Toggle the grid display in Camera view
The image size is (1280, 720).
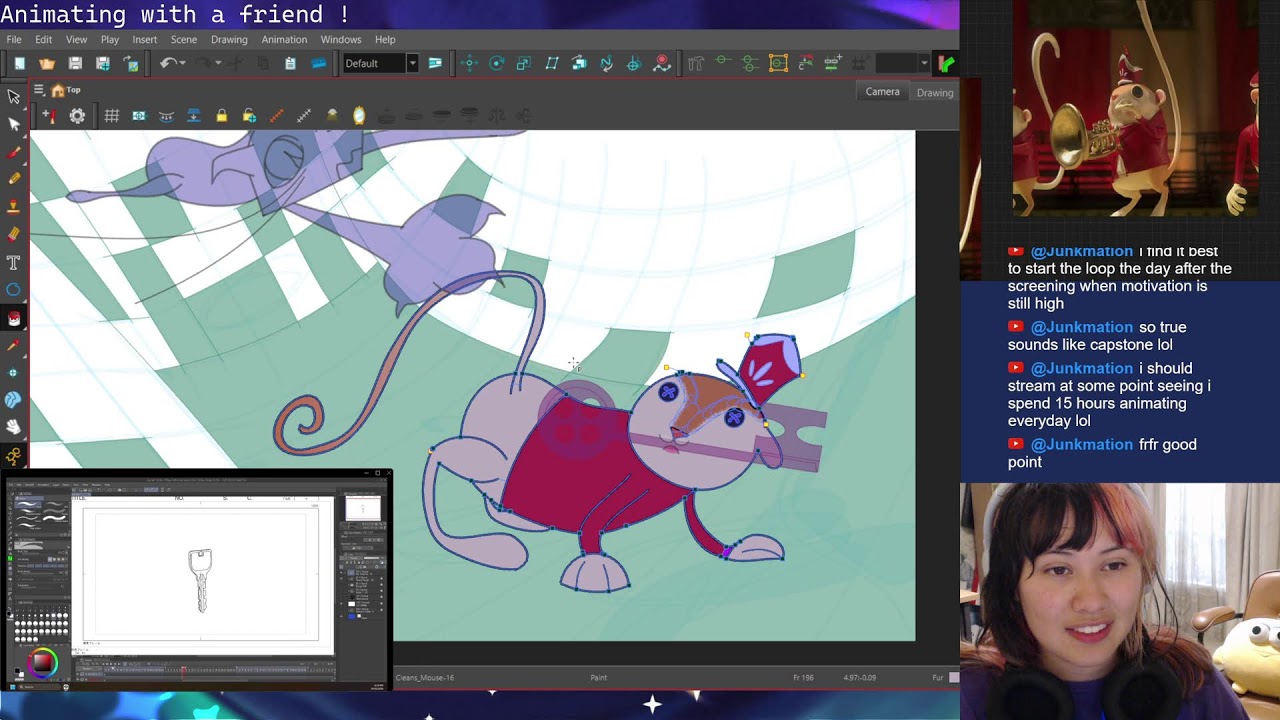pyautogui.click(x=112, y=116)
